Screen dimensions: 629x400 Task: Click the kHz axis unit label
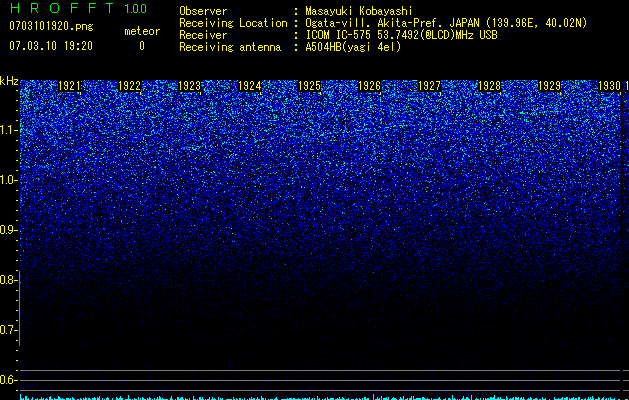click(x=9, y=81)
